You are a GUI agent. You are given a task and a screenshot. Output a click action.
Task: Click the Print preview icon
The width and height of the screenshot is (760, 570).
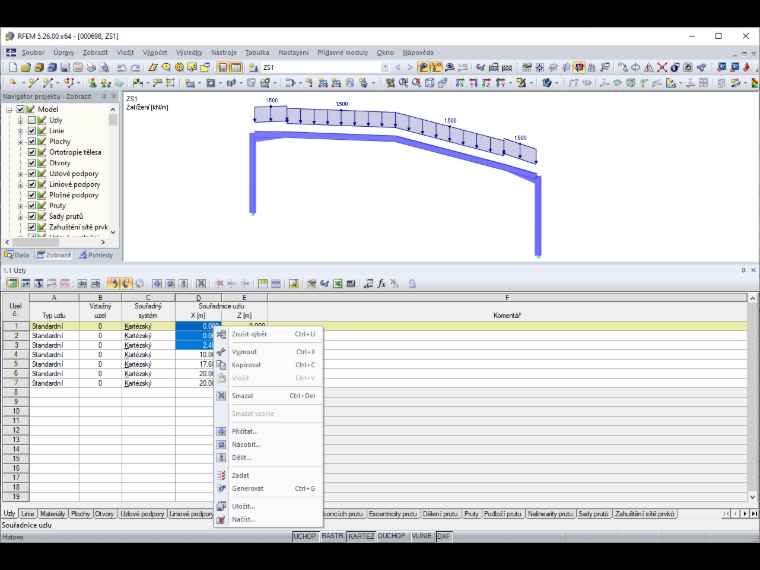click(x=104, y=67)
